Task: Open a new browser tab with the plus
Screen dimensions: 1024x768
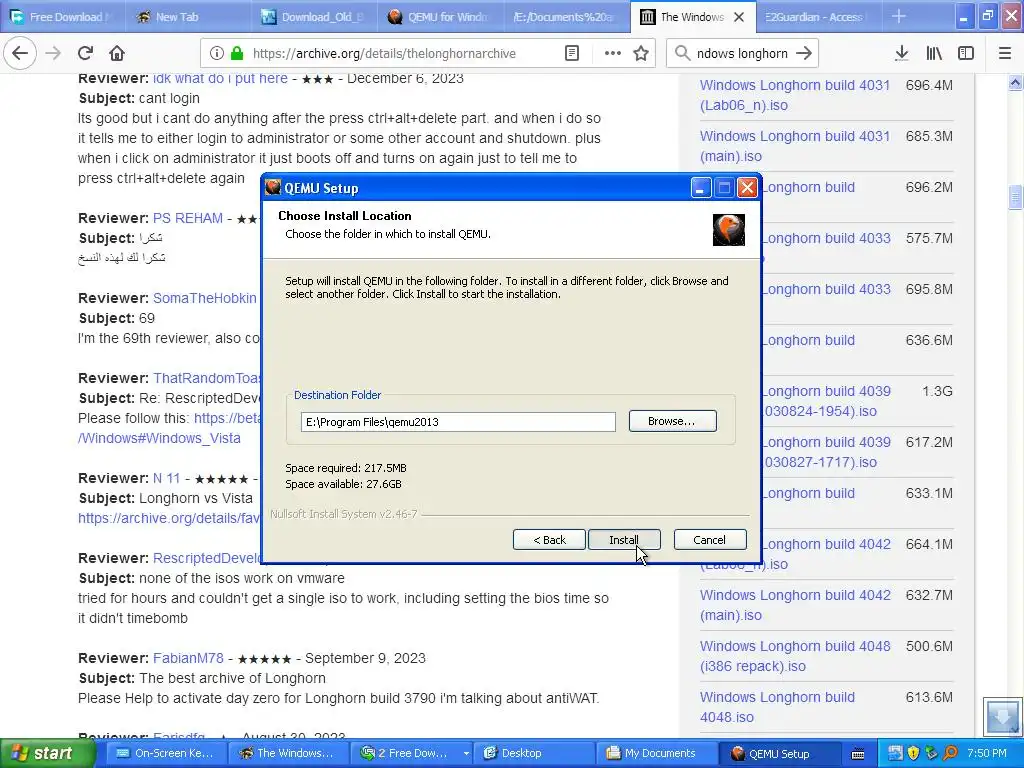Action: tap(899, 17)
